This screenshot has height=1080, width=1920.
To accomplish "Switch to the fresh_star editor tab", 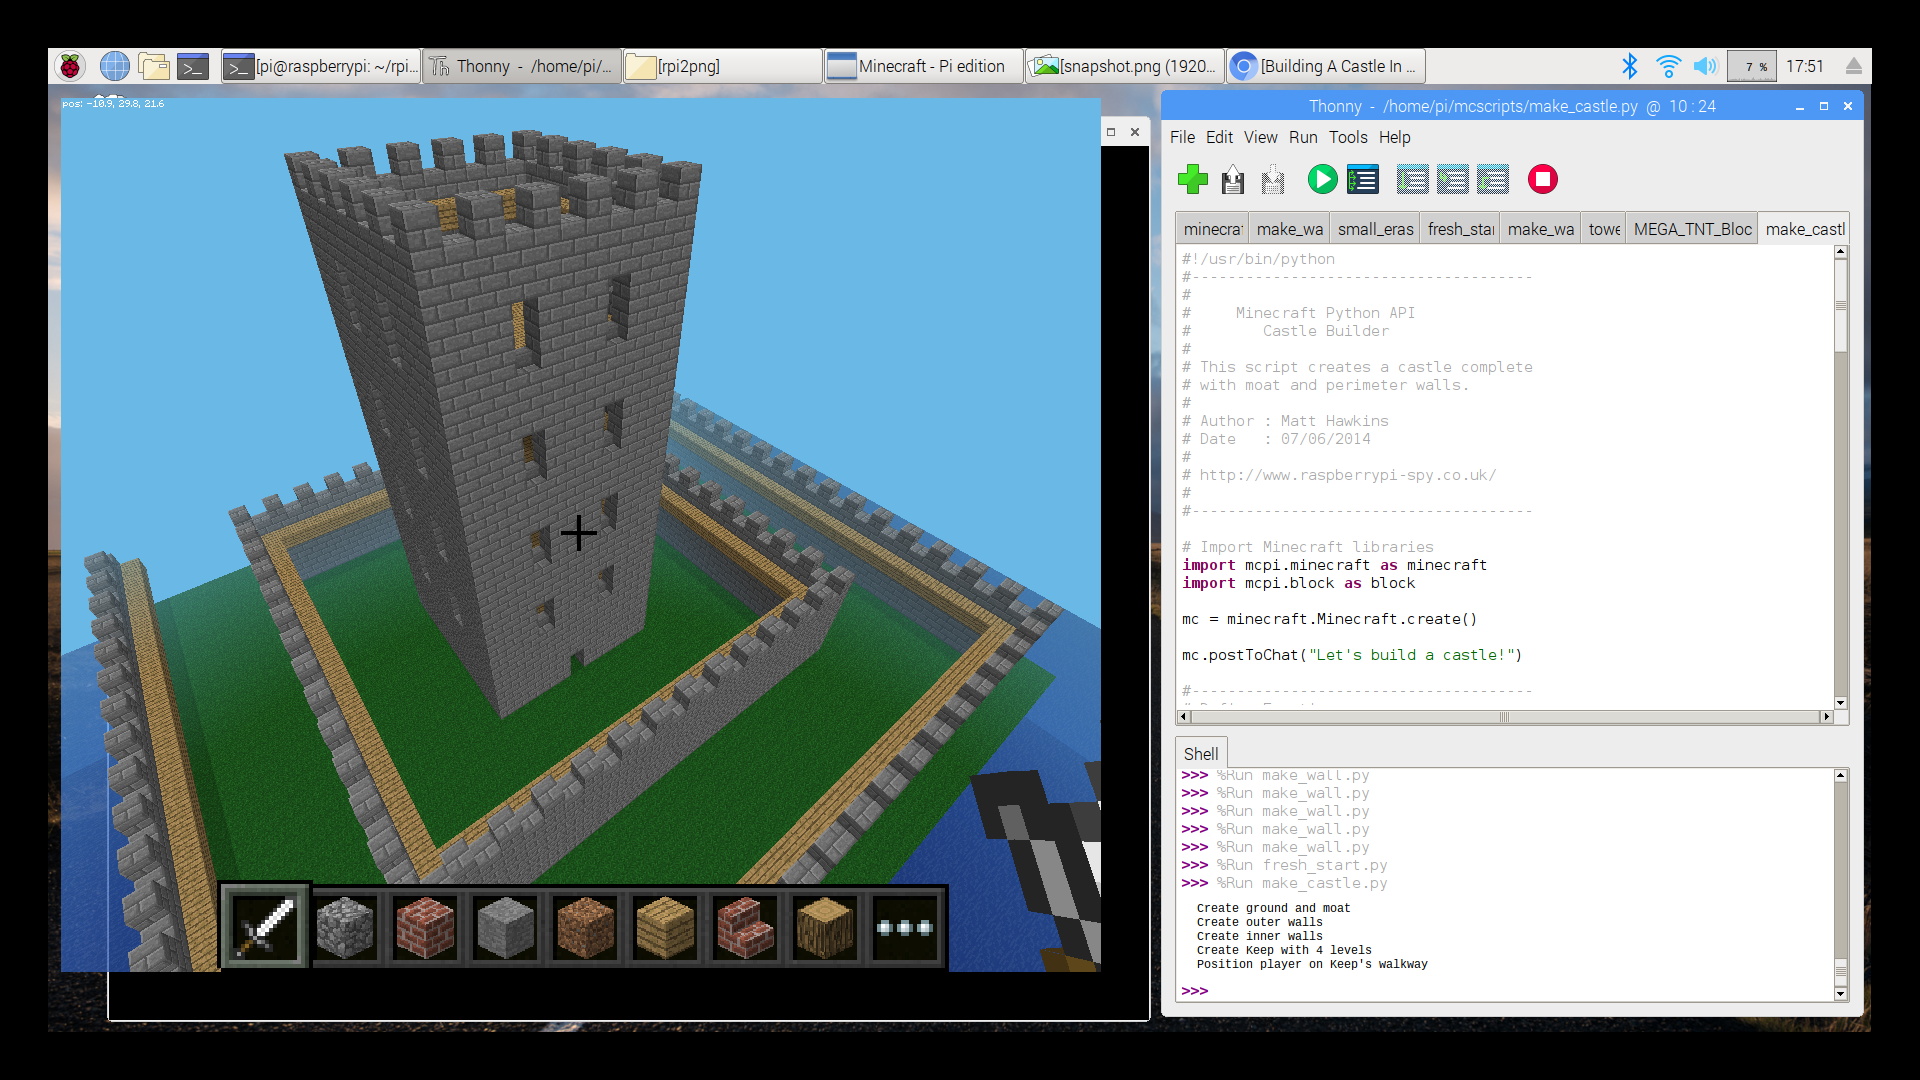I will point(1460,229).
